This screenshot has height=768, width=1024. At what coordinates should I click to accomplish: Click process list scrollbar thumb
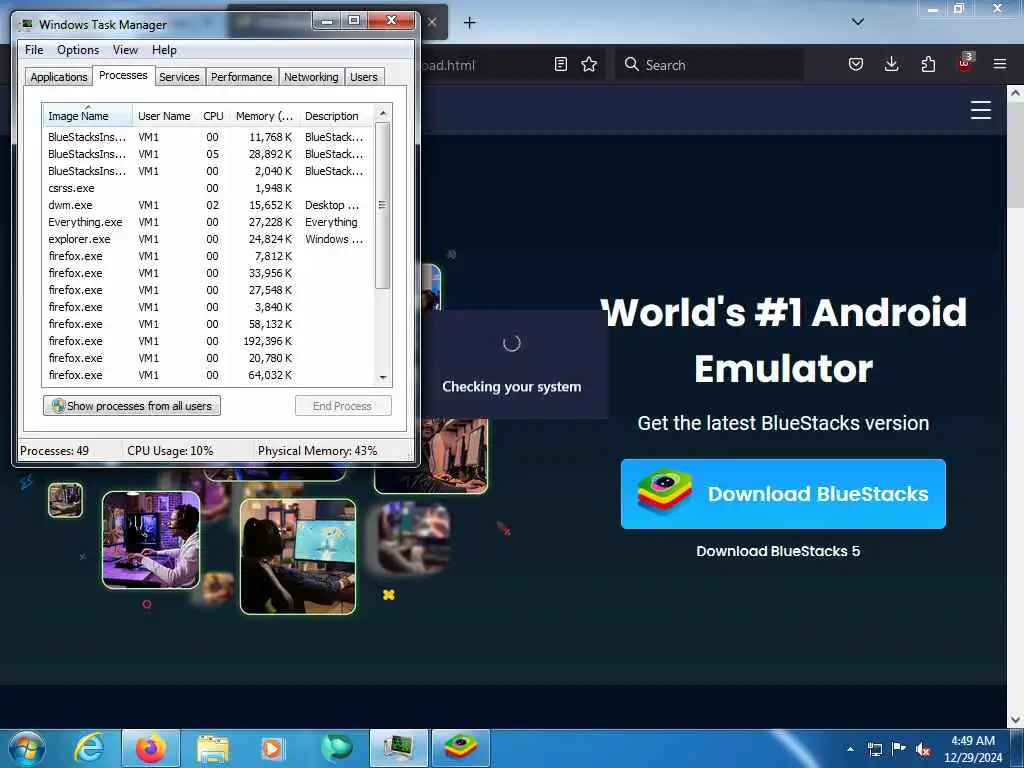tap(383, 205)
